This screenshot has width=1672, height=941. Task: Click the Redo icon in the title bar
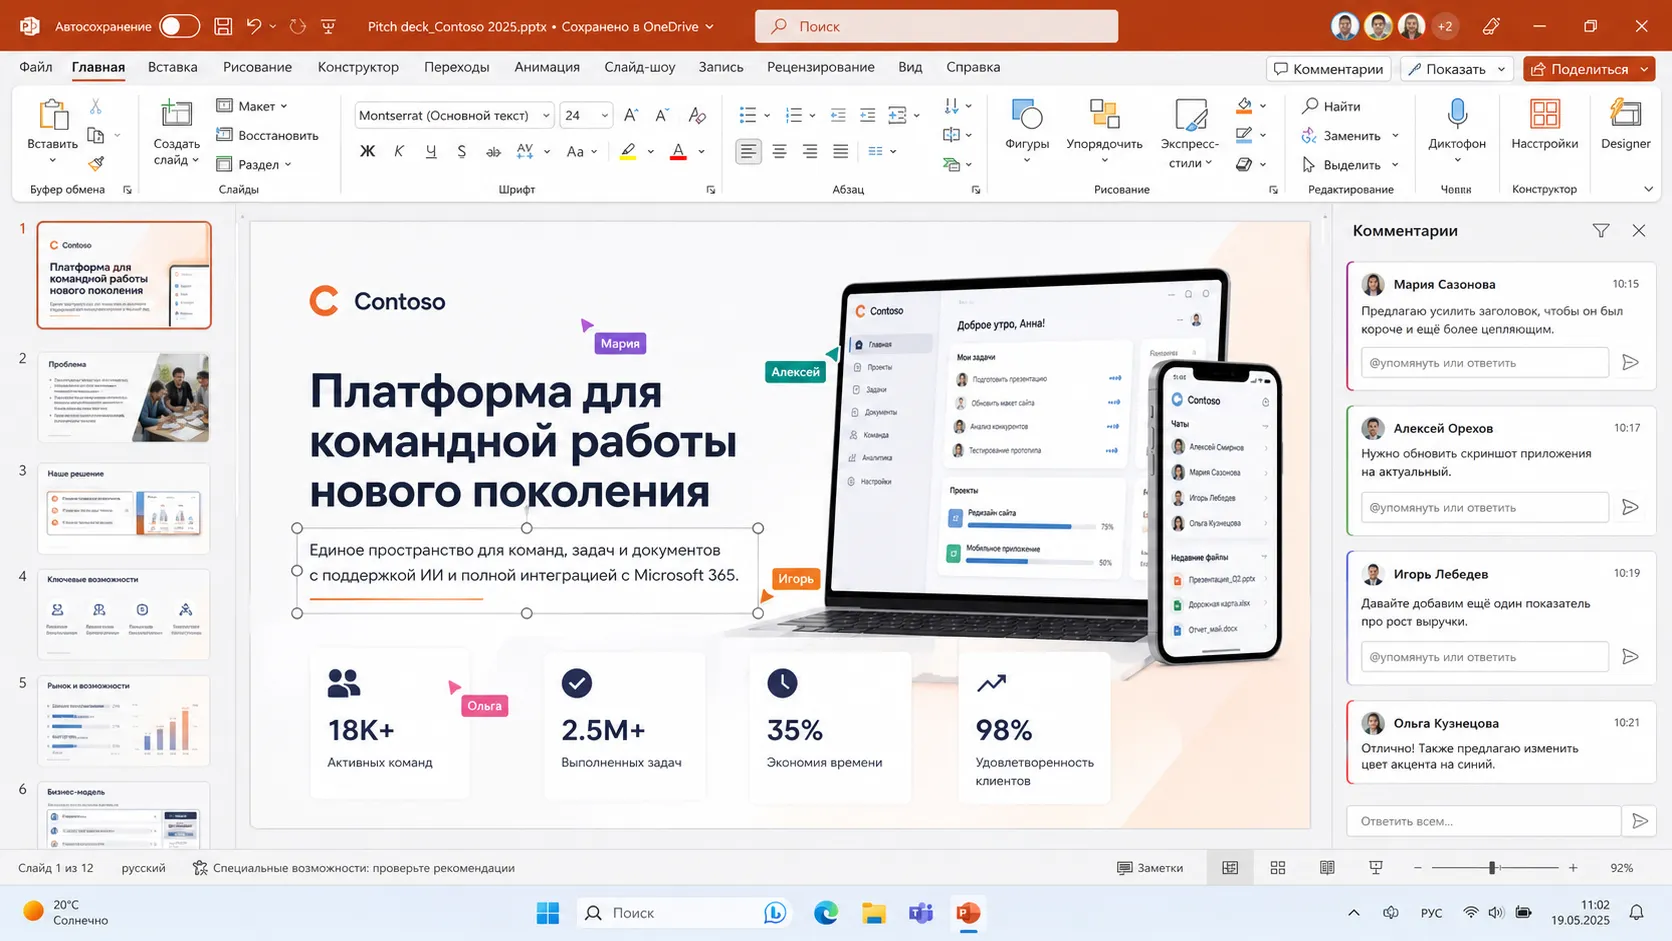[x=298, y=26]
